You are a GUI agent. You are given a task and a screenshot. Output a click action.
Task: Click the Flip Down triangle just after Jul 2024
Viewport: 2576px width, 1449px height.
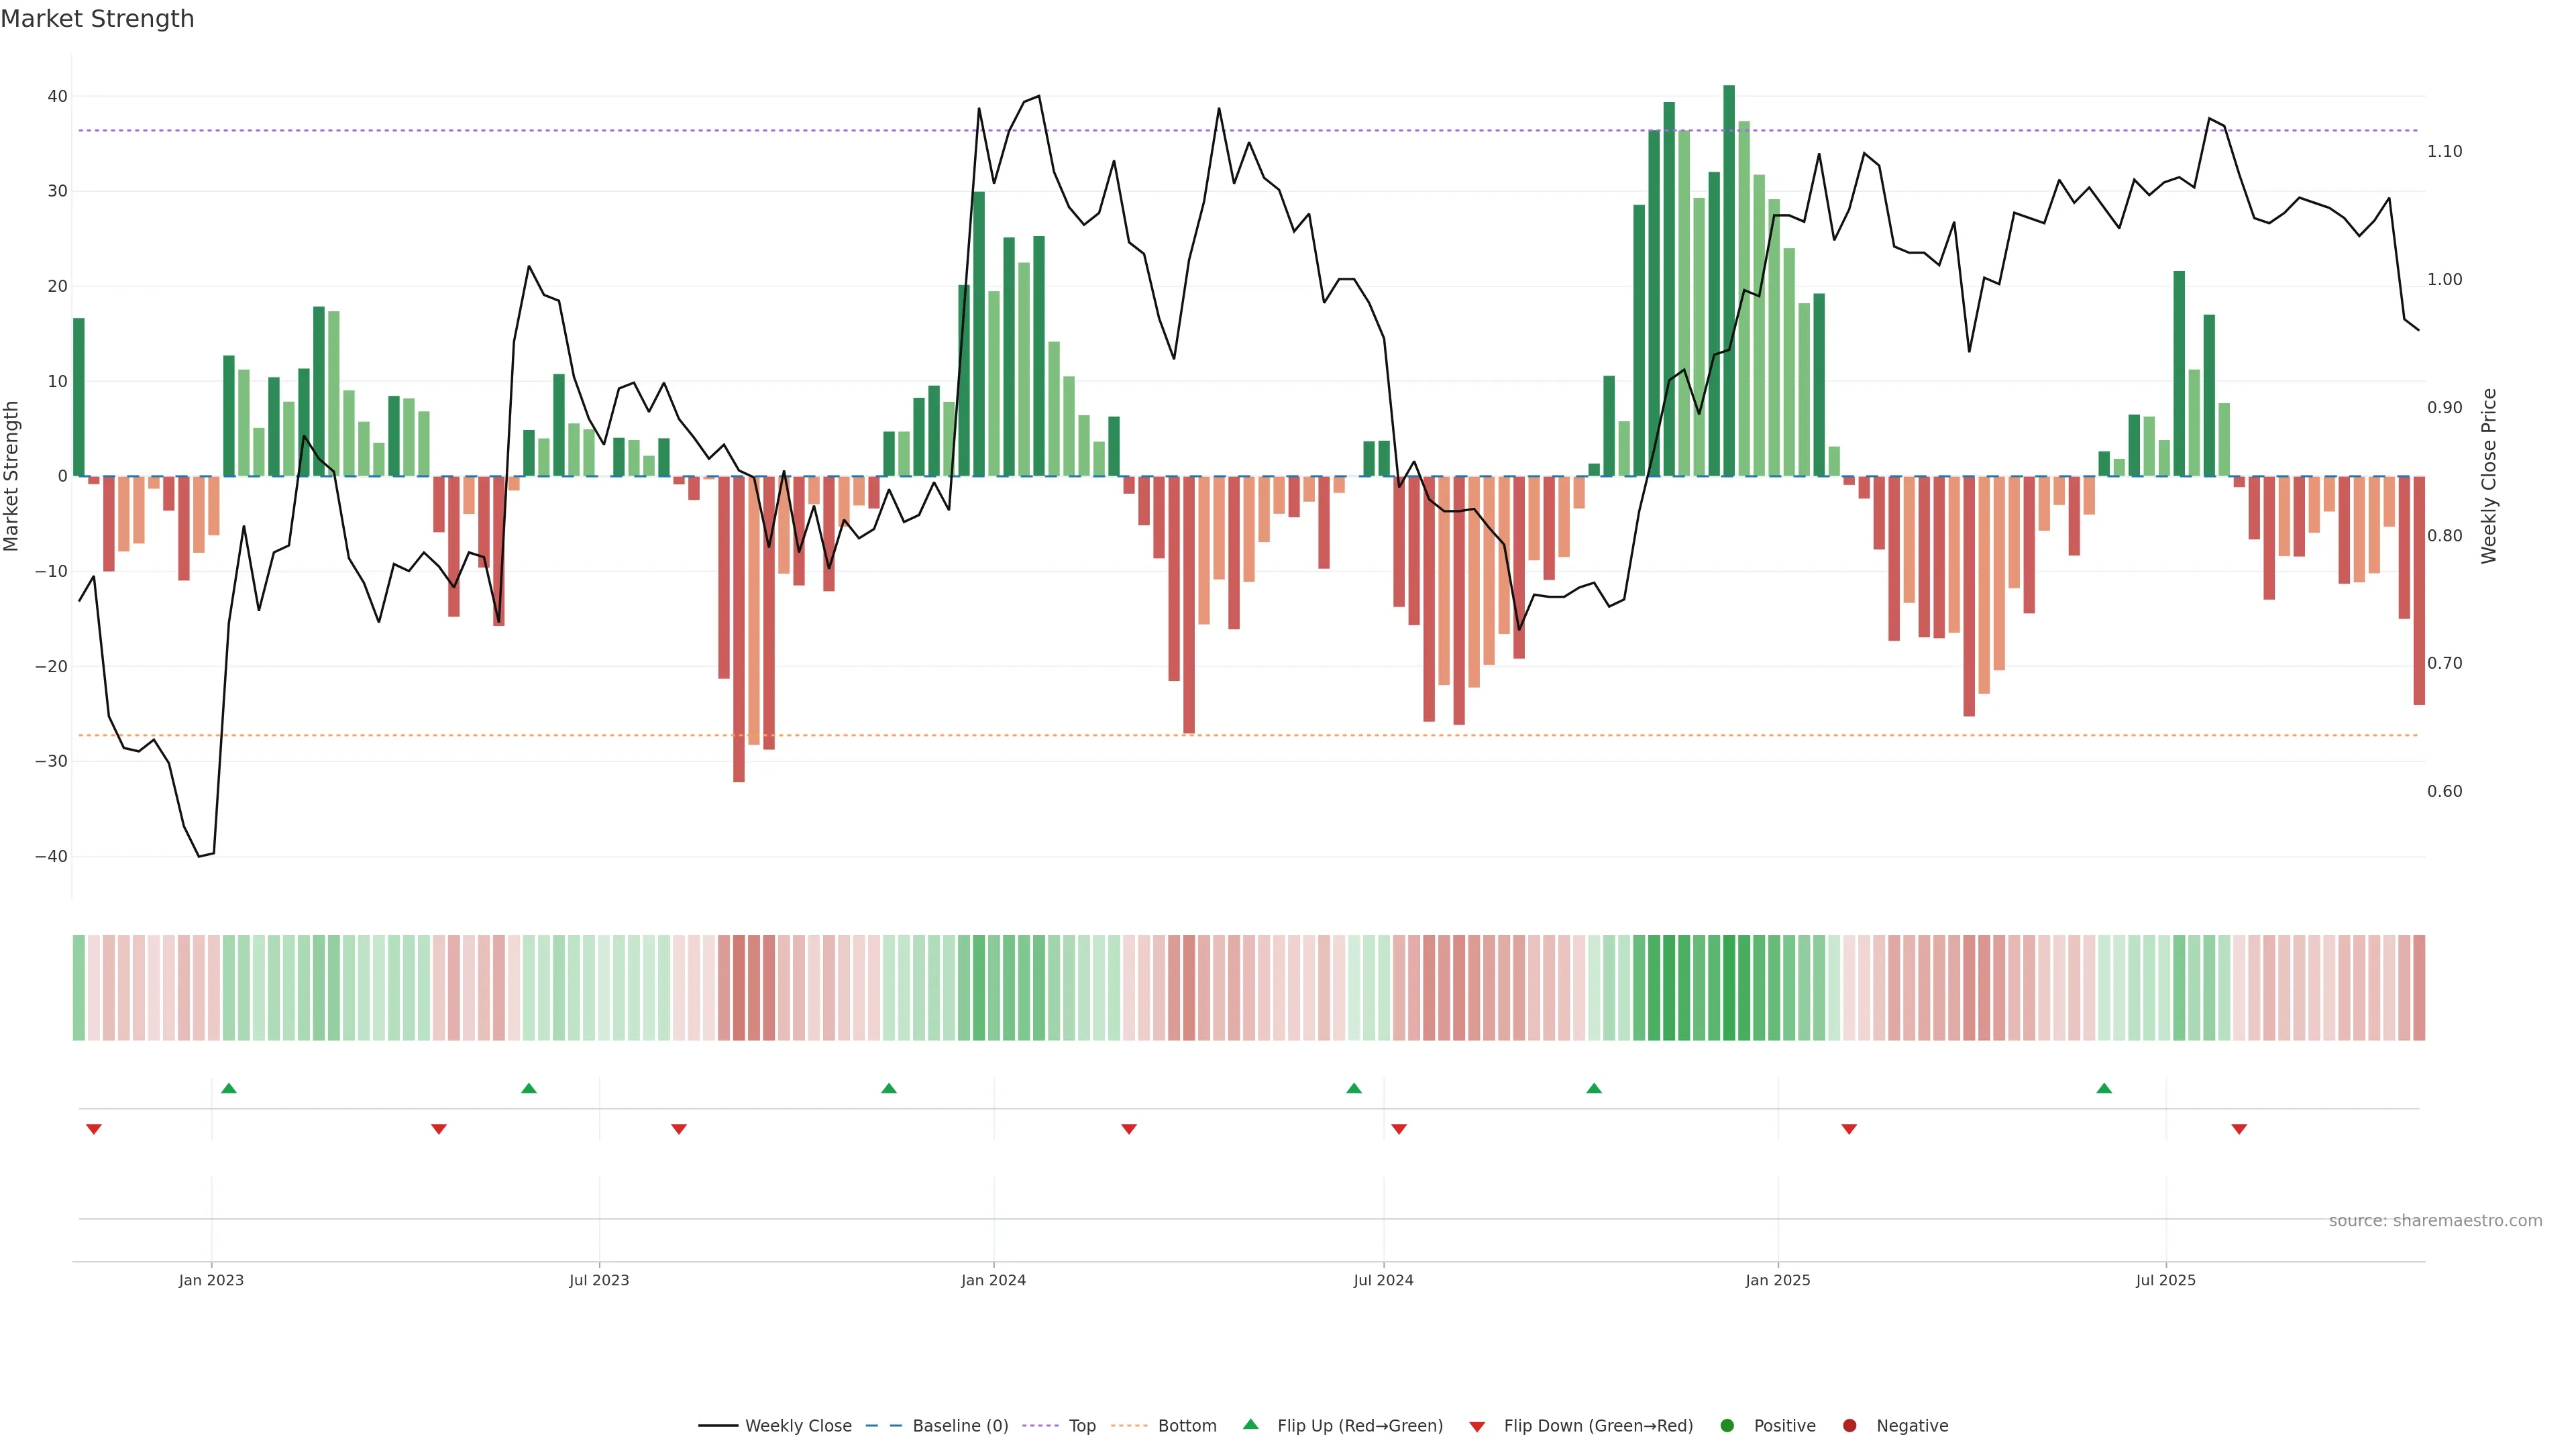point(1399,1129)
